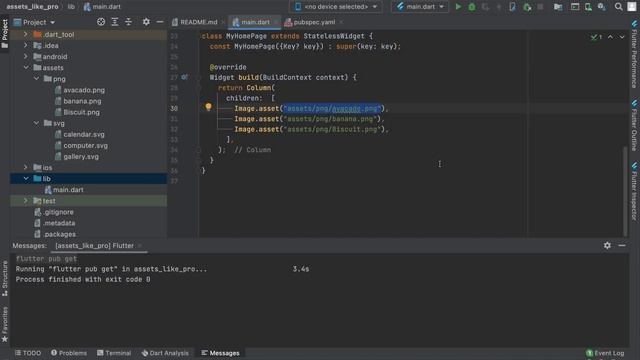This screenshot has height=360, width=640.
Task: Toggle the Project side tool button
Action: tap(4, 33)
